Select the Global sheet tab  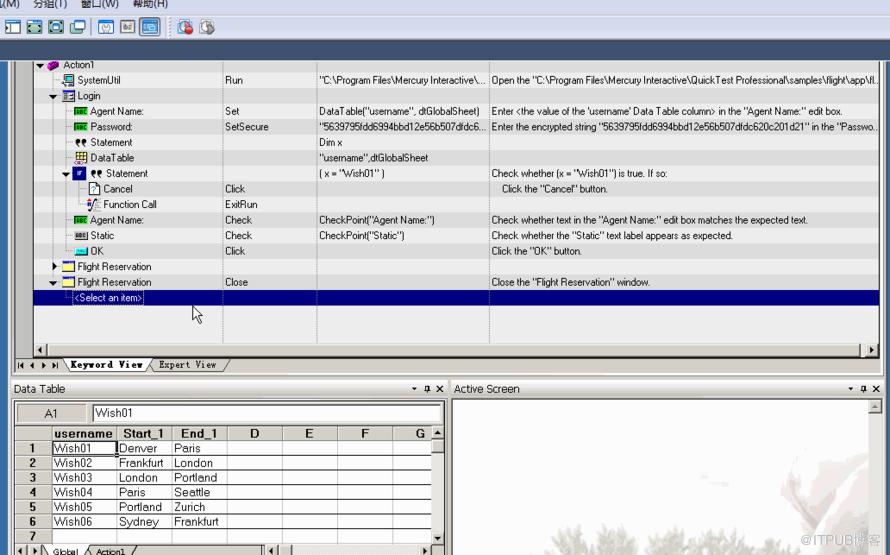[65, 550]
